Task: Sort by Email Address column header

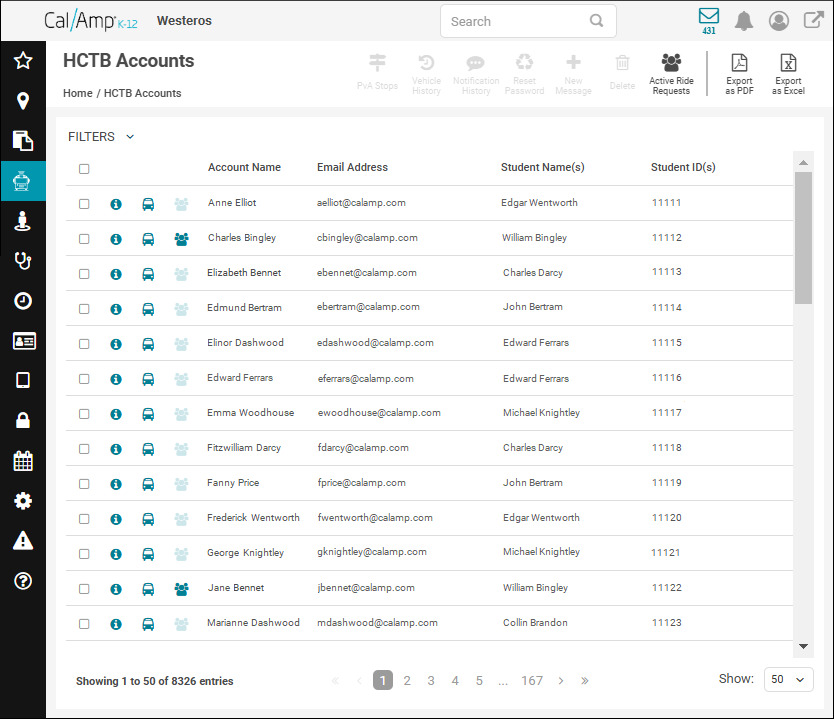Action: point(352,167)
